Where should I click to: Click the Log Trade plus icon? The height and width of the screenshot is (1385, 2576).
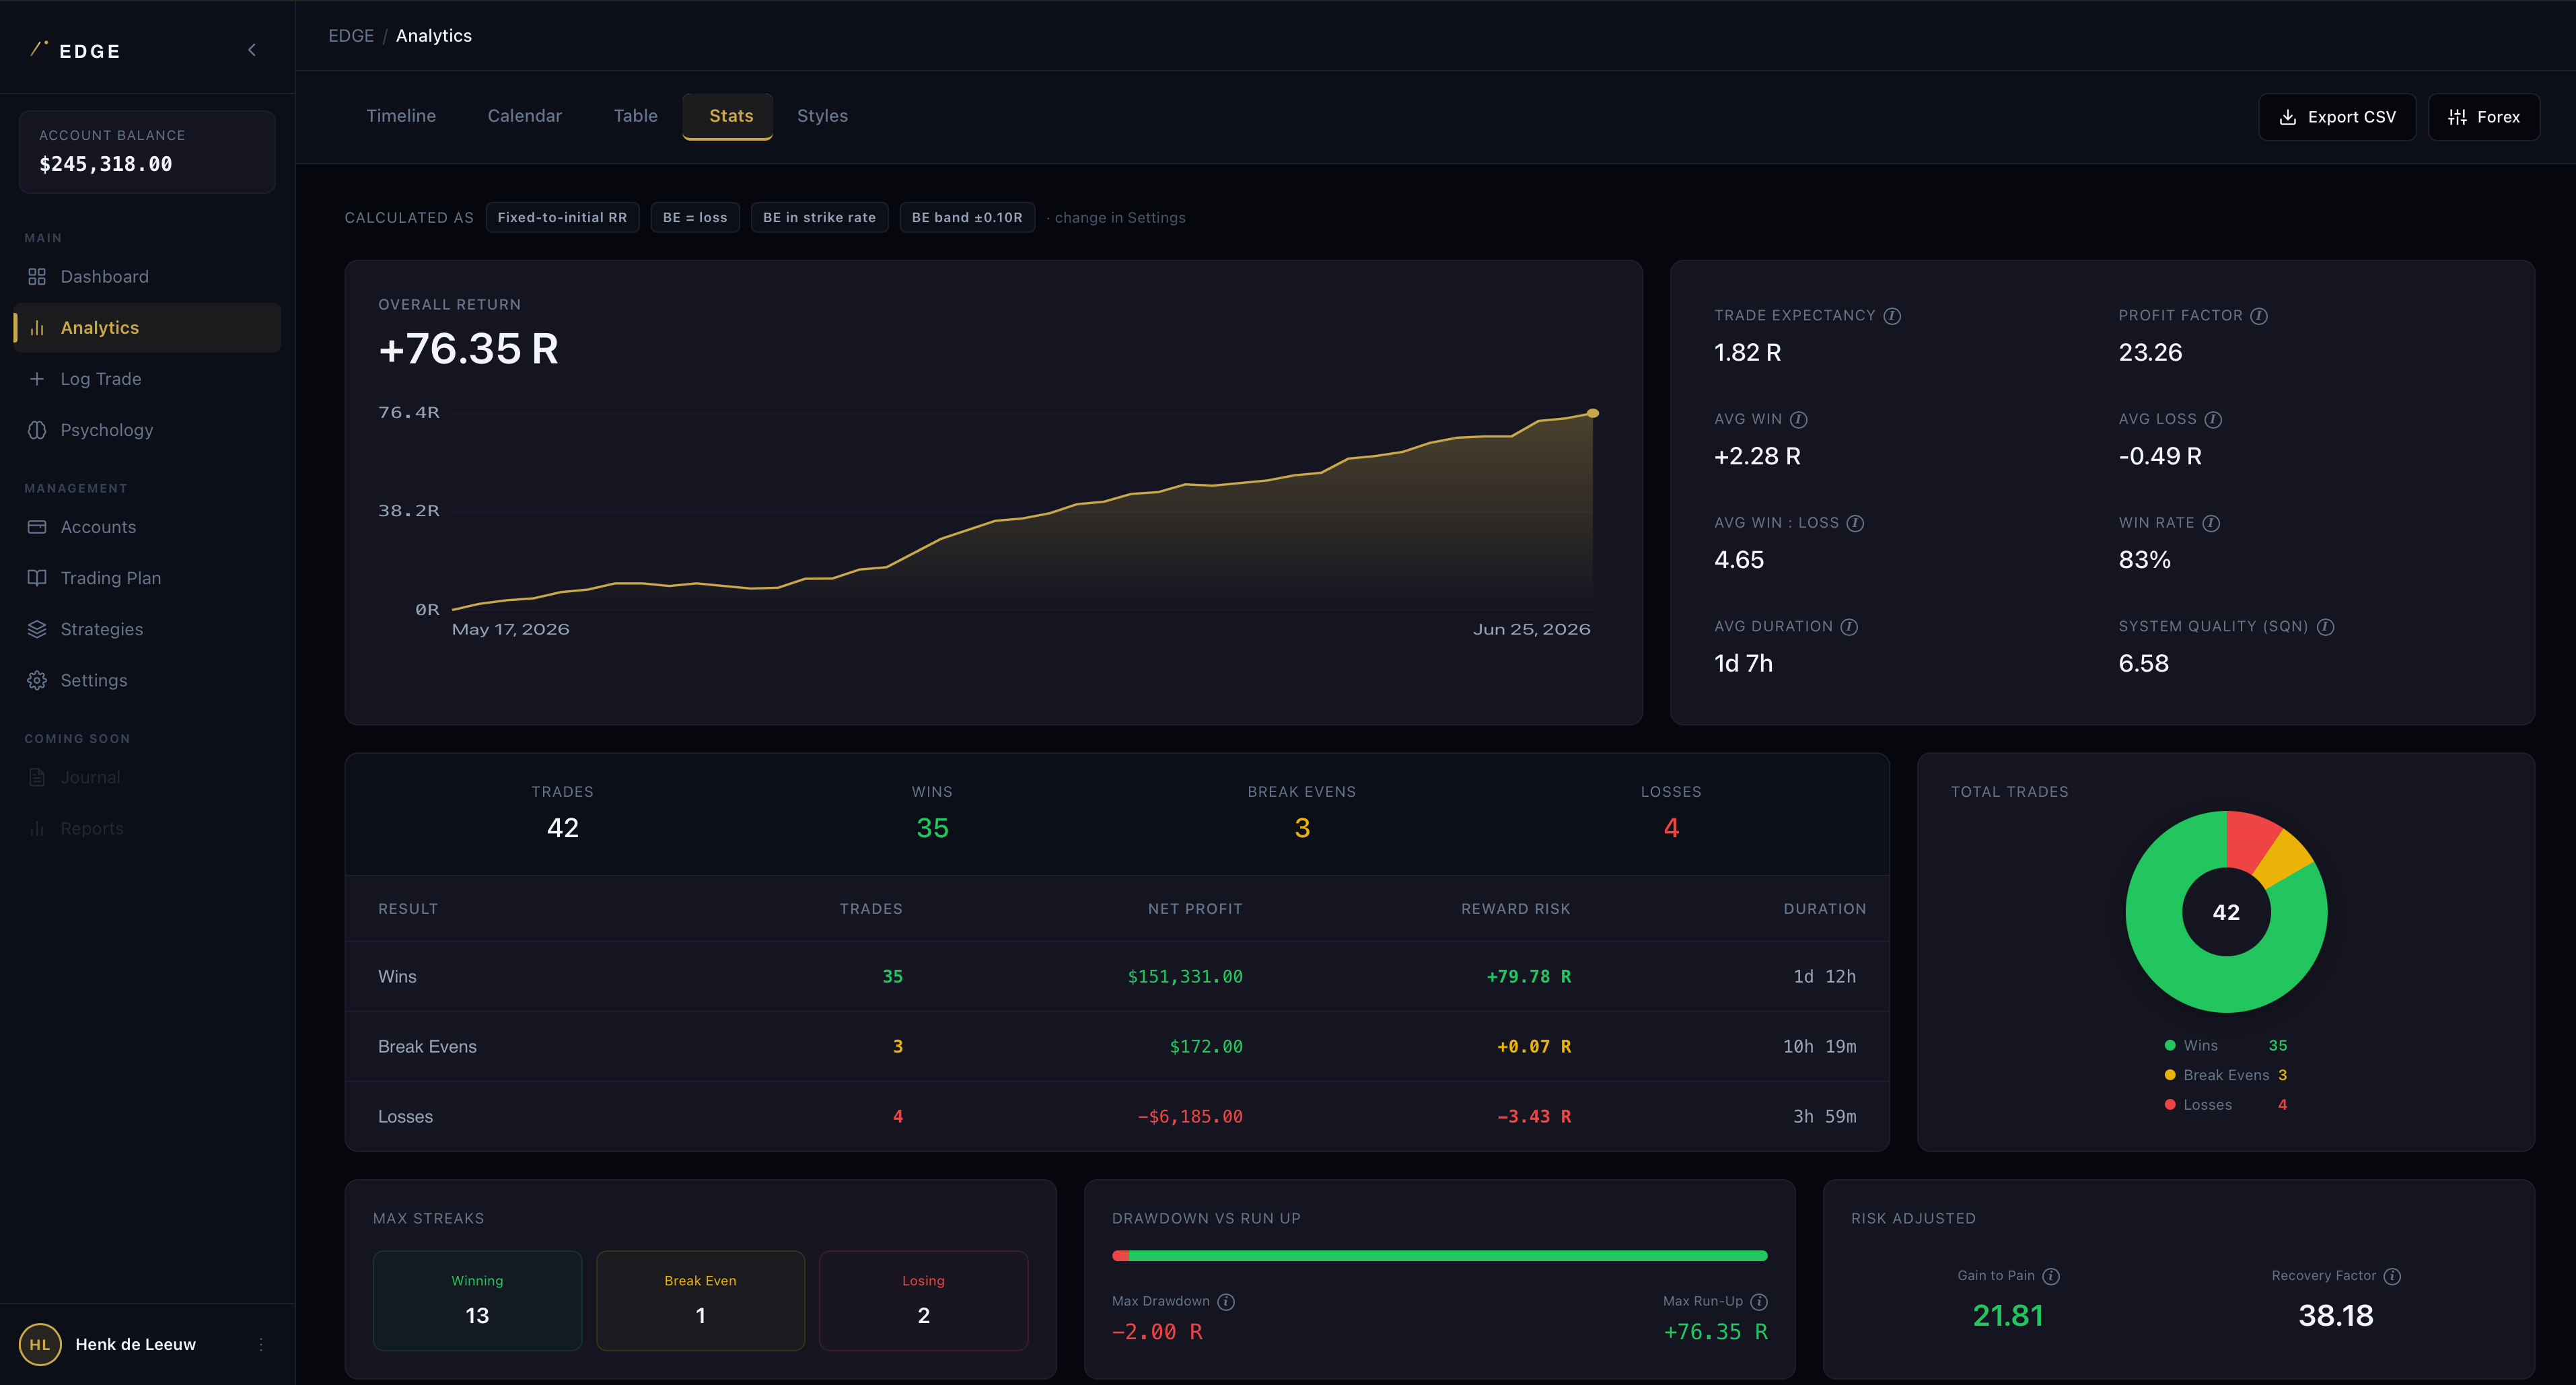tap(37, 379)
